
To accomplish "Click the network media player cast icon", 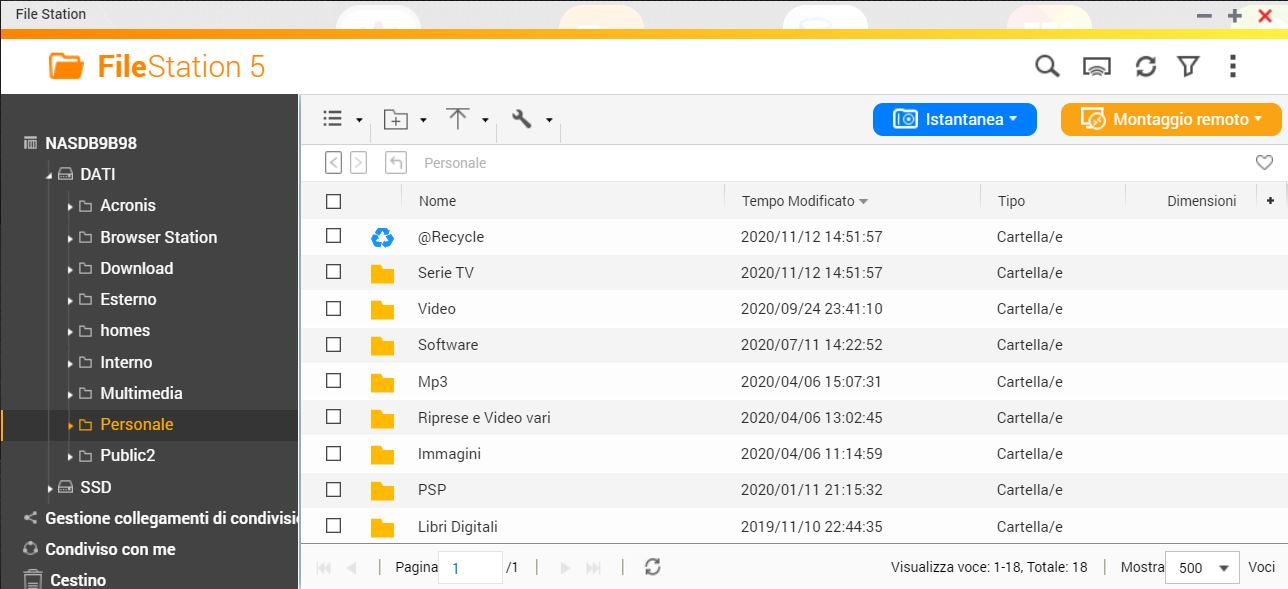I will point(1097,67).
